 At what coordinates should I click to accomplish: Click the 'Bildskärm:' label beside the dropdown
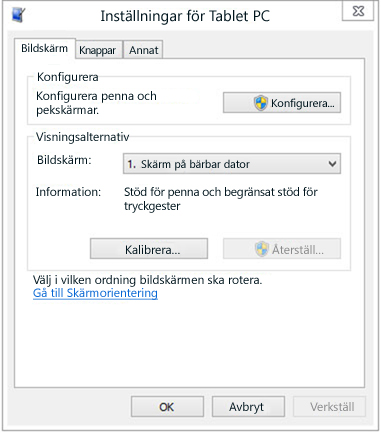[64, 160]
